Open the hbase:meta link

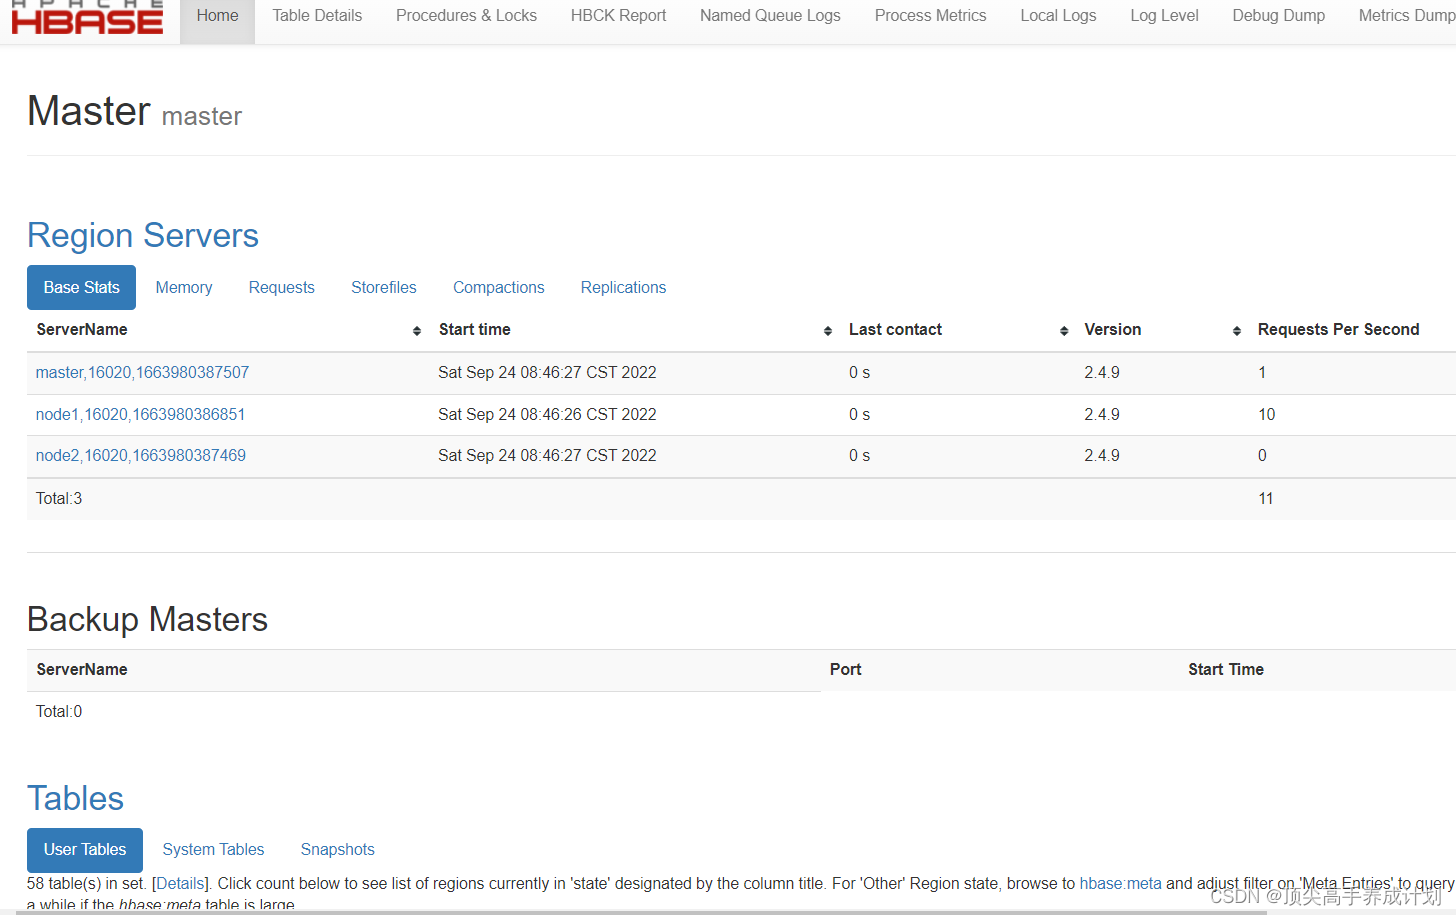tap(1120, 883)
